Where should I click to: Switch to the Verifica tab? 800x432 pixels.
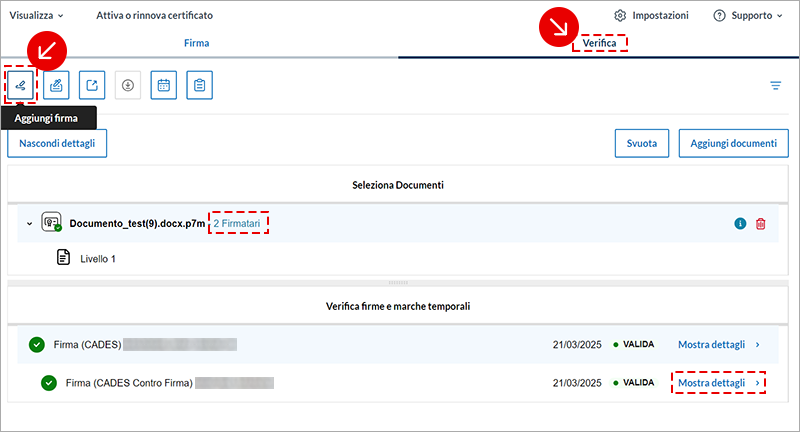coord(599,43)
